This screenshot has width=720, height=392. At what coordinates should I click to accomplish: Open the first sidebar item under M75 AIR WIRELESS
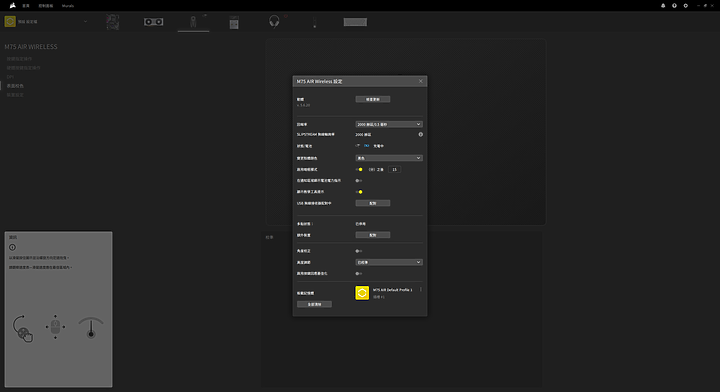pyautogui.click(x=19, y=59)
